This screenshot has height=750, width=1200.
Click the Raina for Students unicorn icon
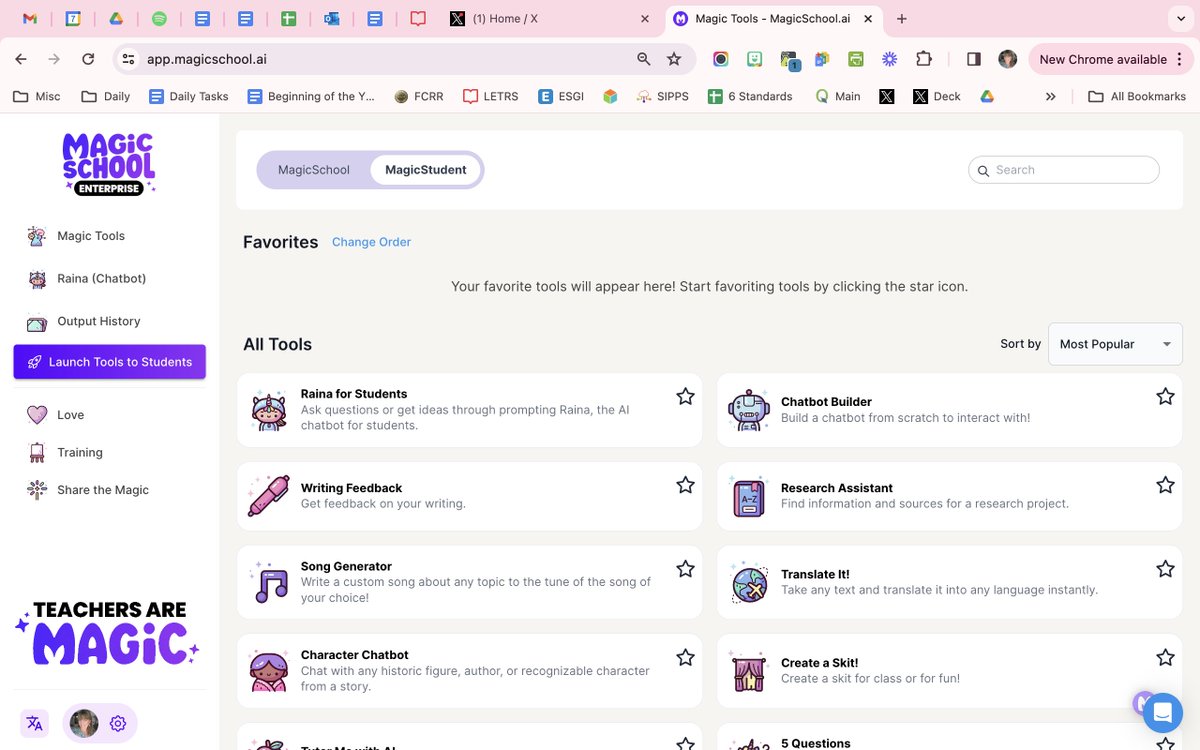tap(269, 410)
